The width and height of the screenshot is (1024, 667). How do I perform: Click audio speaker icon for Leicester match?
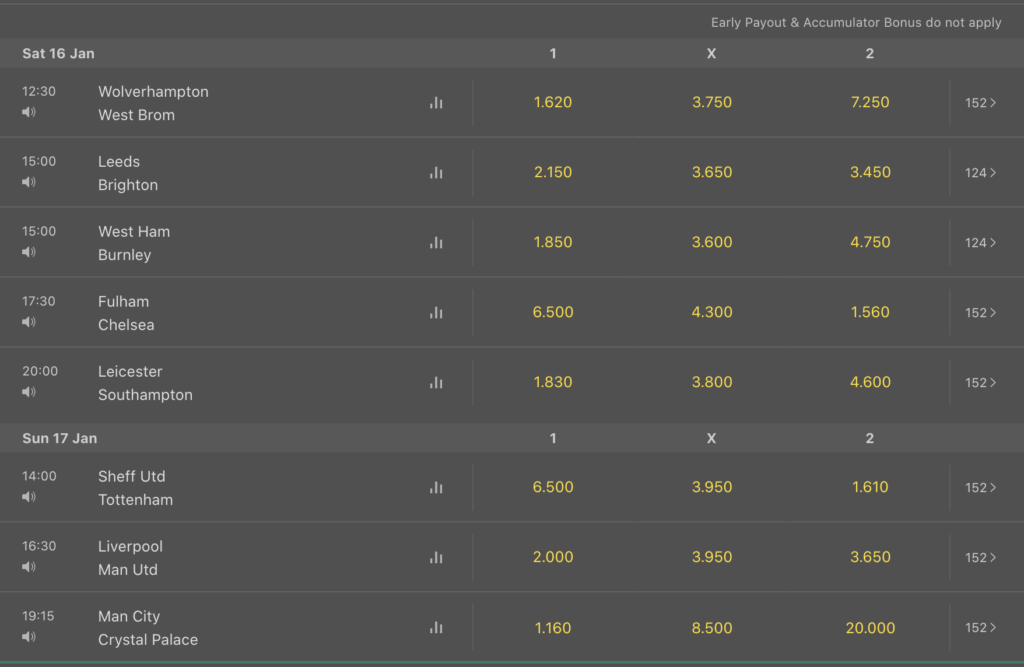pos(29,392)
